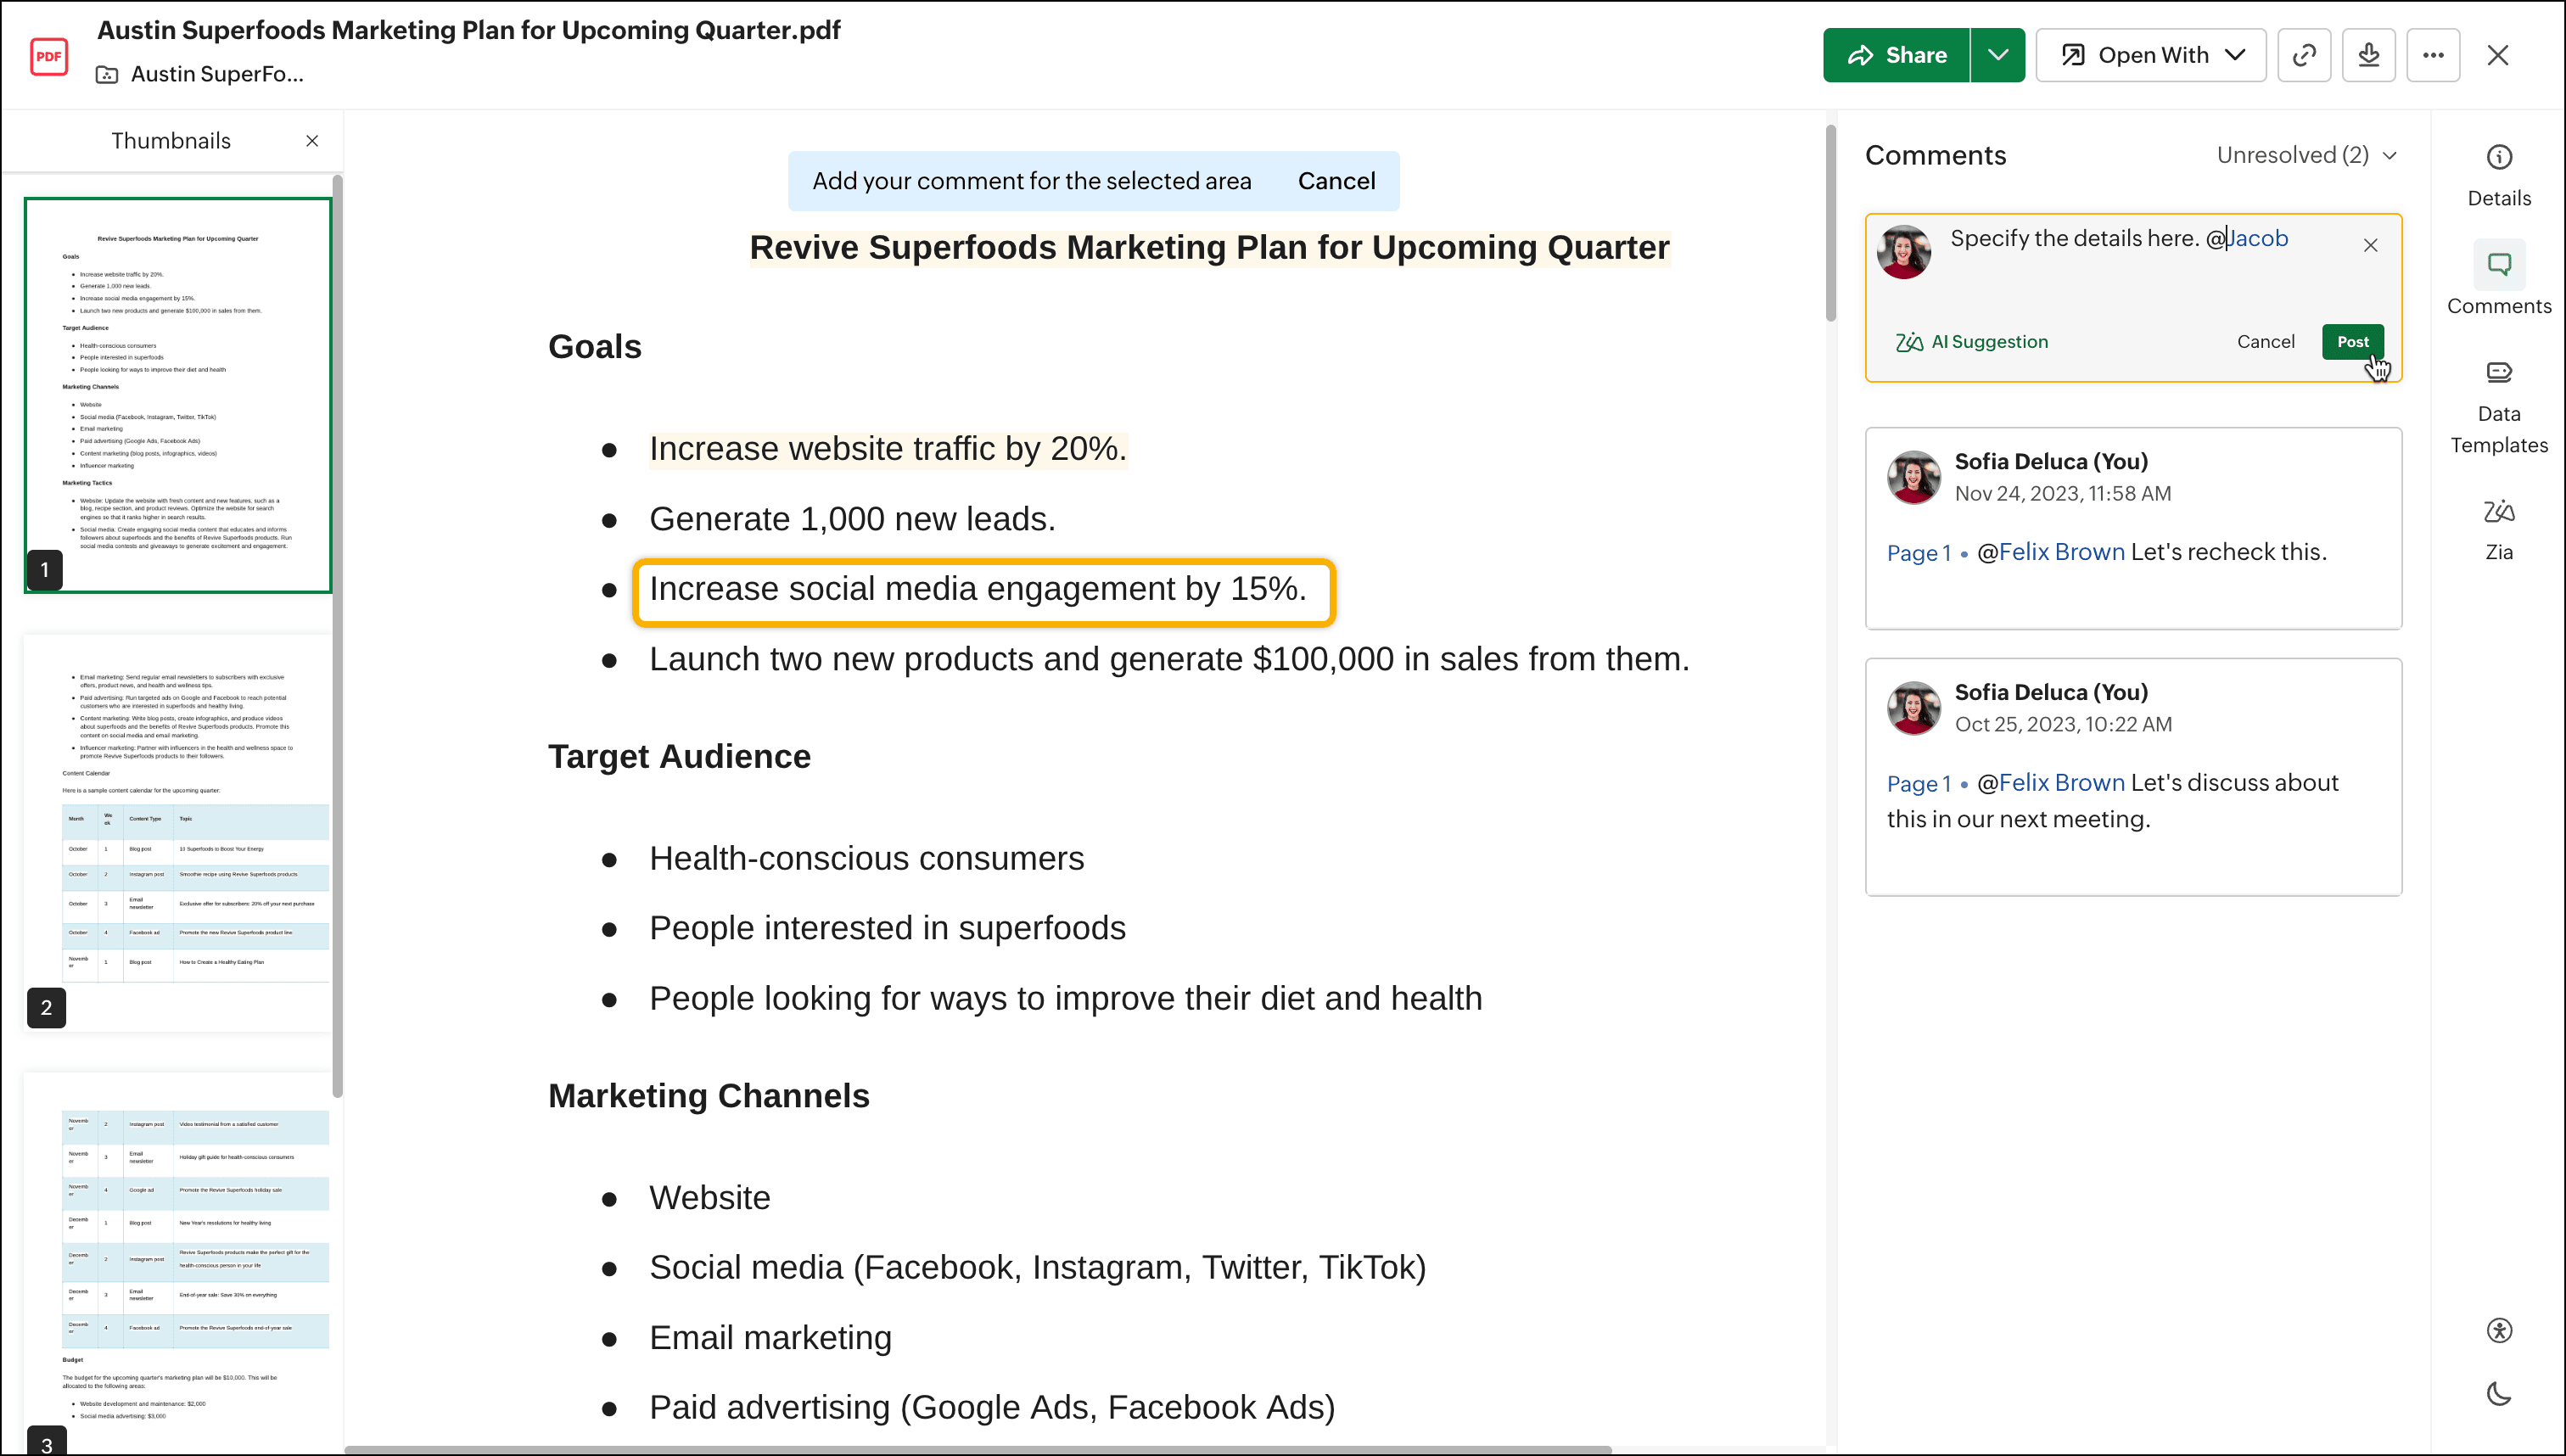The height and width of the screenshot is (1456, 2566).
Task: Expand the Share options dropdown arrow
Action: click(x=1997, y=55)
